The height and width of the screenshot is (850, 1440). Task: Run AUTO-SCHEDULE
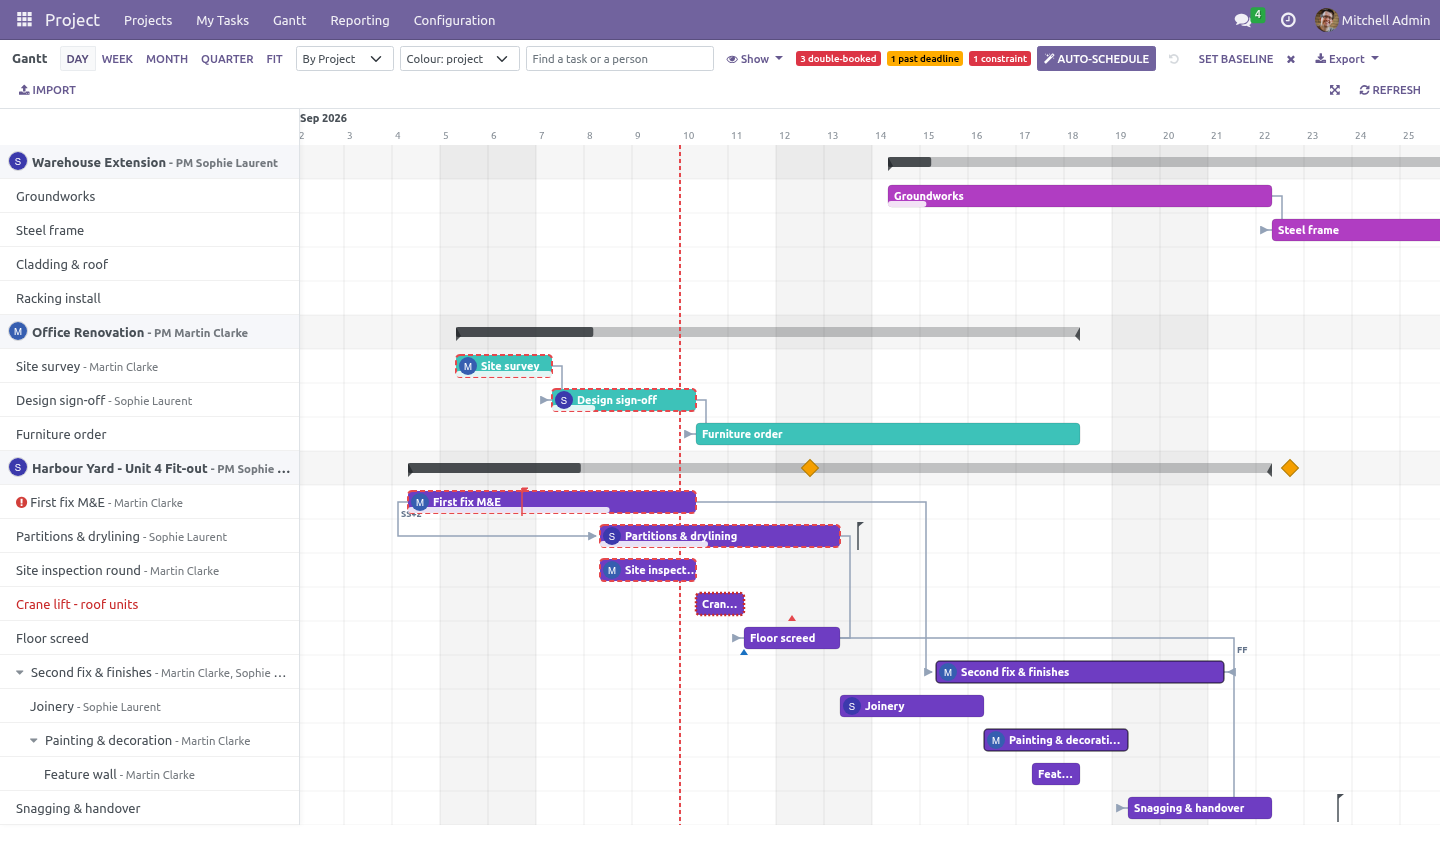coord(1096,59)
